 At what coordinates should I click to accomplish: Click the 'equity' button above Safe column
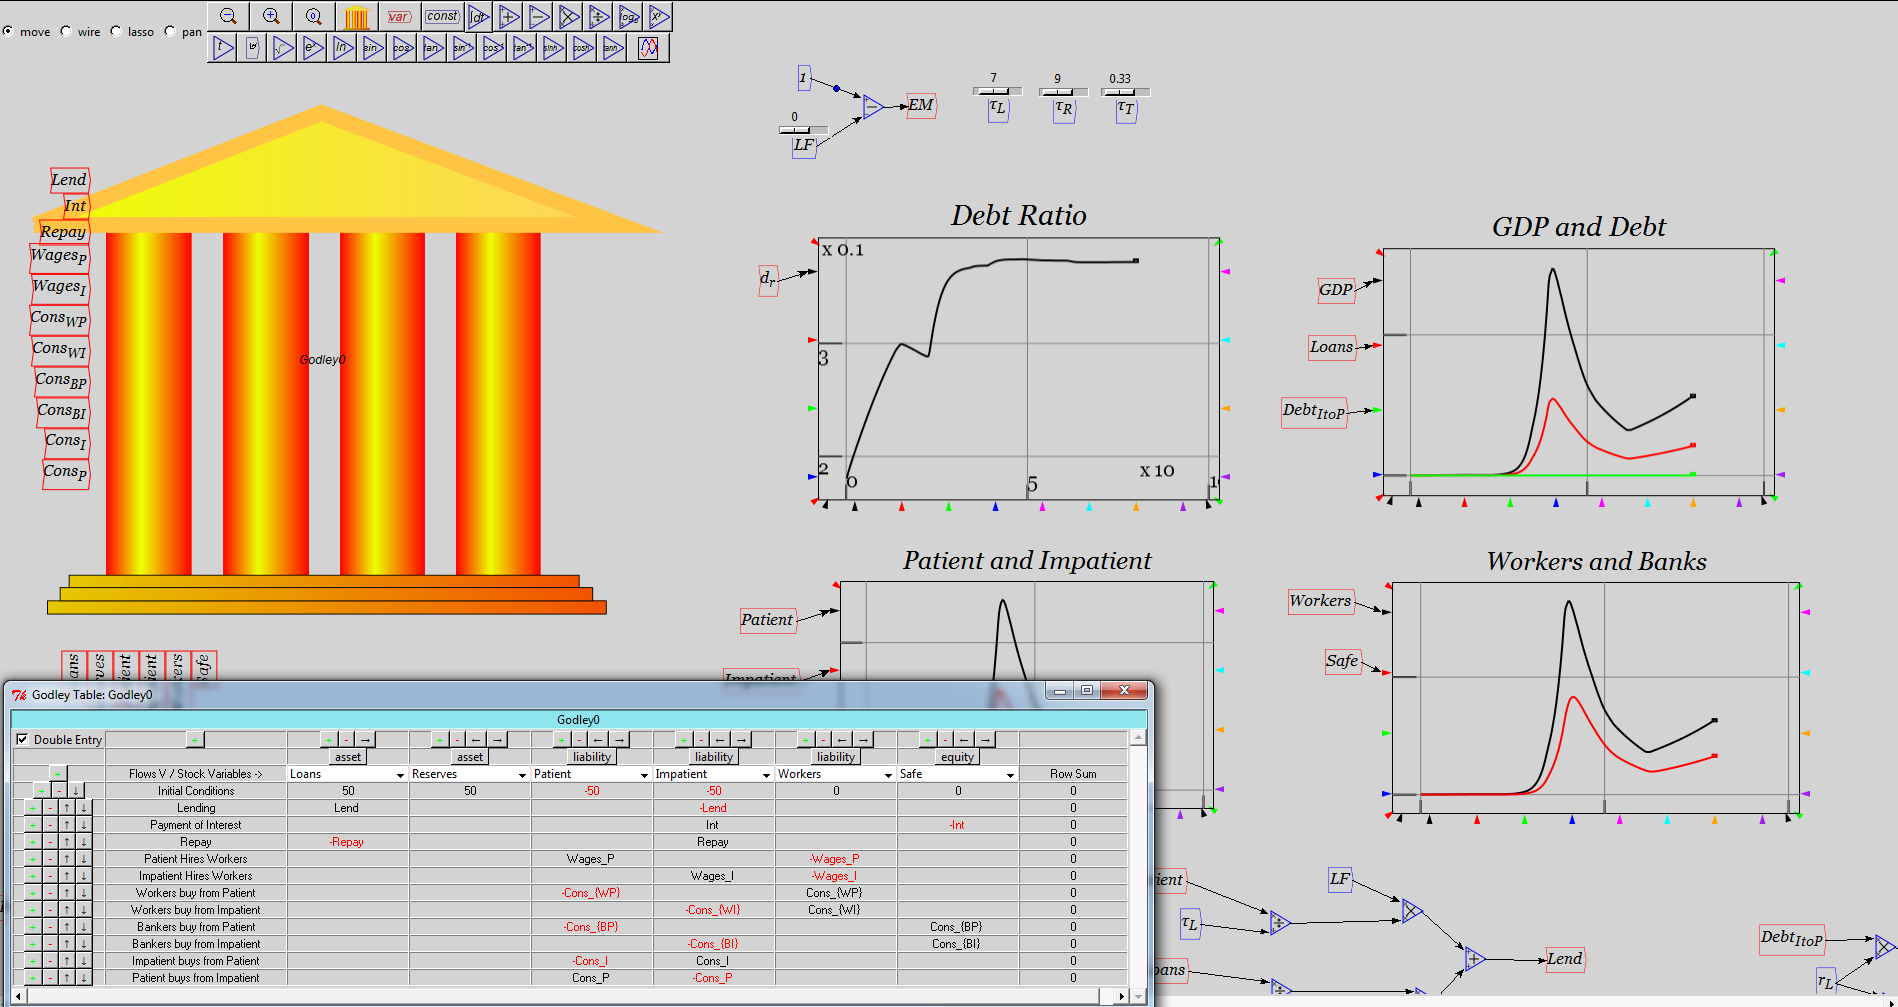[957, 757]
